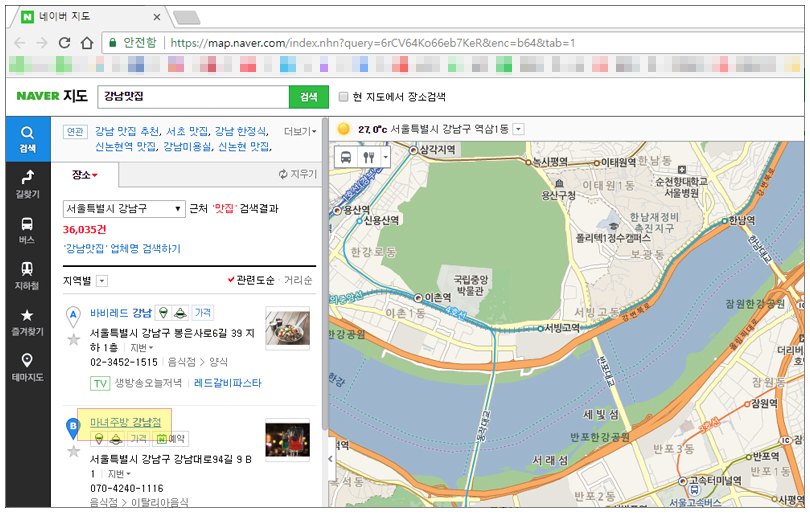810x514 pixels.
Task: Open the location dropdown next to 역삼1동
Action: coord(519,129)
